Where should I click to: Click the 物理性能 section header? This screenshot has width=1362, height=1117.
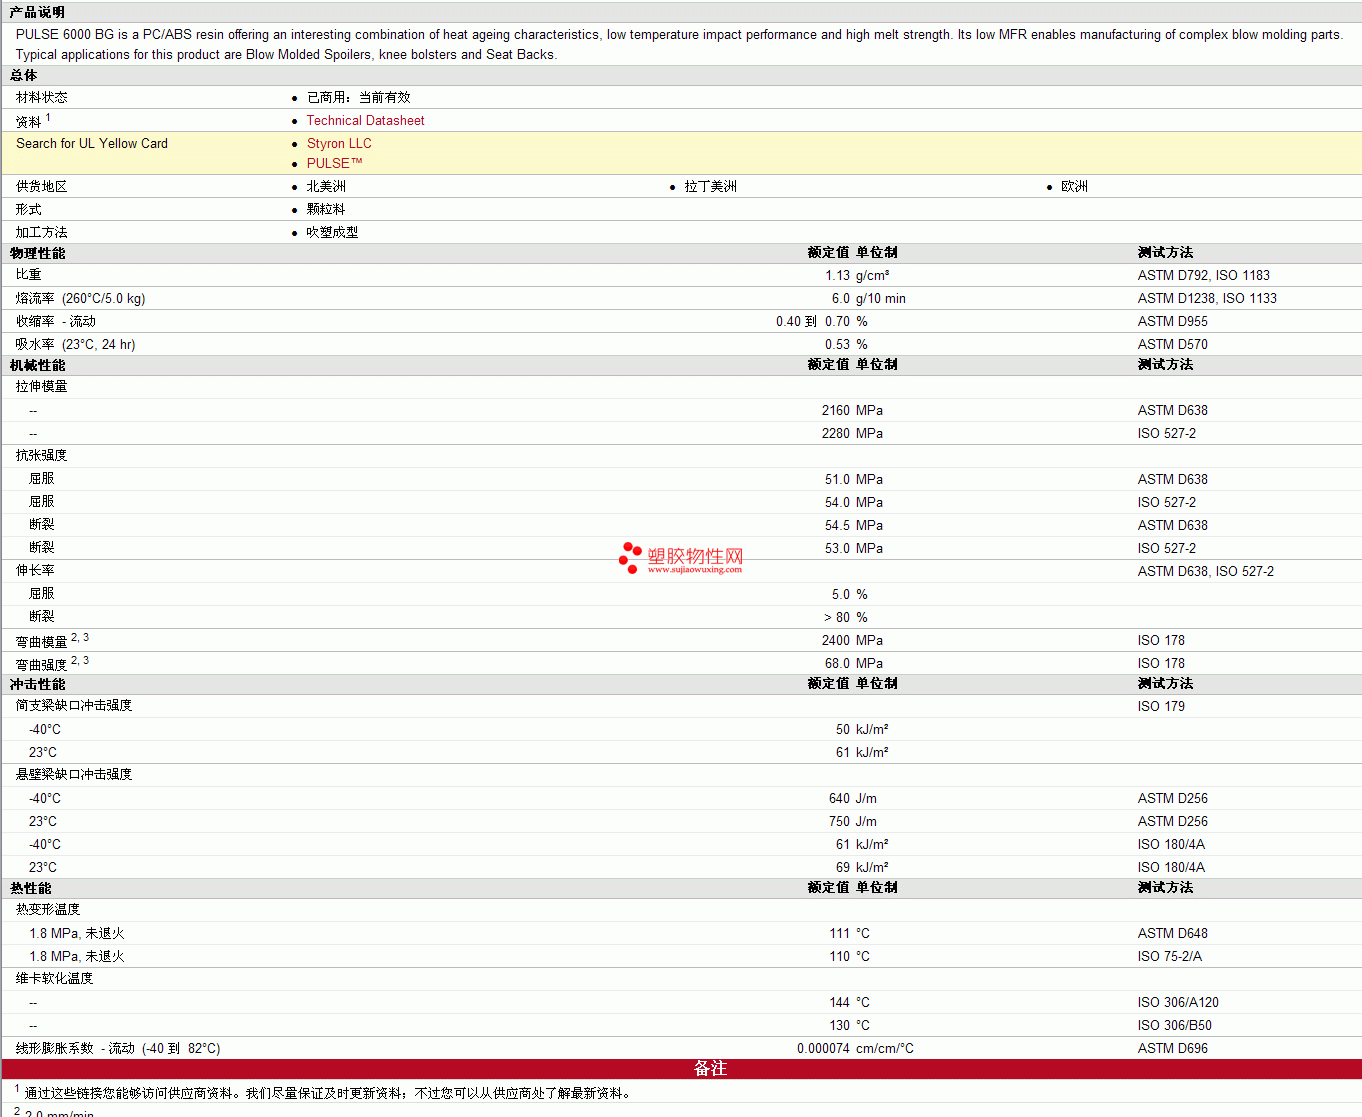[37, 253]
